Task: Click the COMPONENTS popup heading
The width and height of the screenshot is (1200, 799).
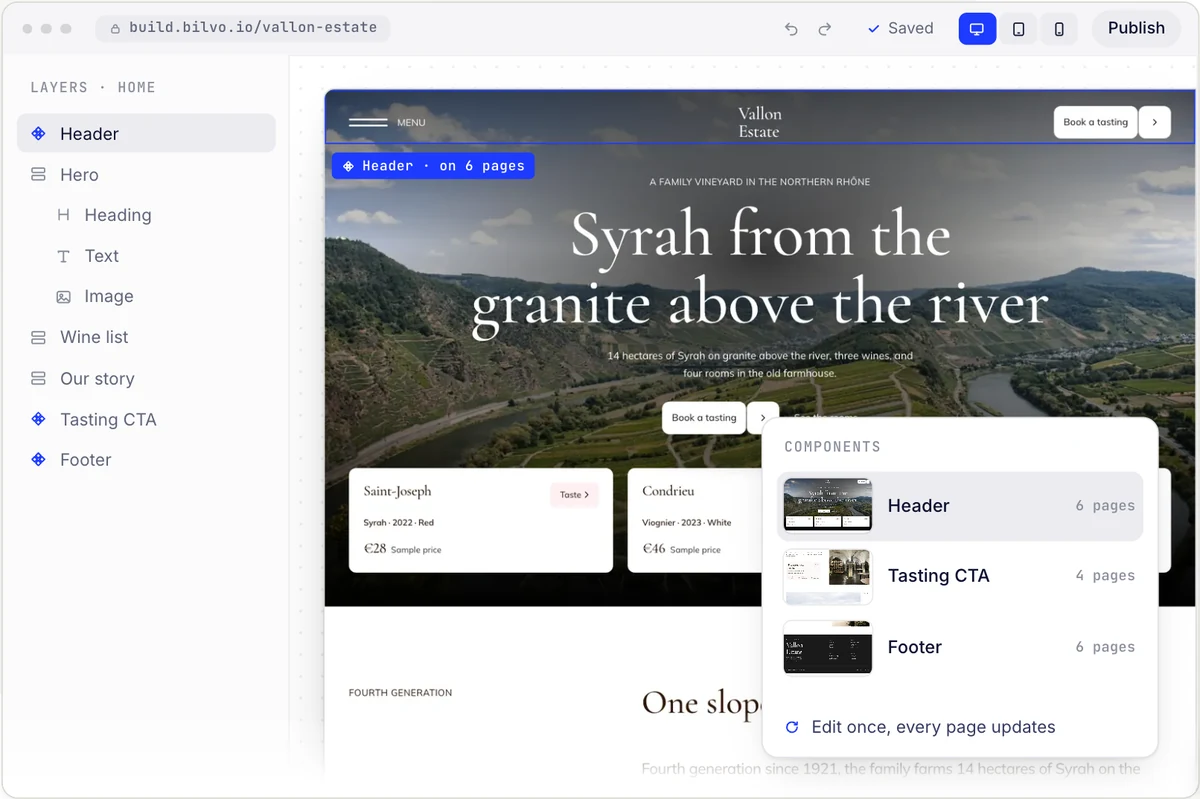Action: (x=832, y=447)
